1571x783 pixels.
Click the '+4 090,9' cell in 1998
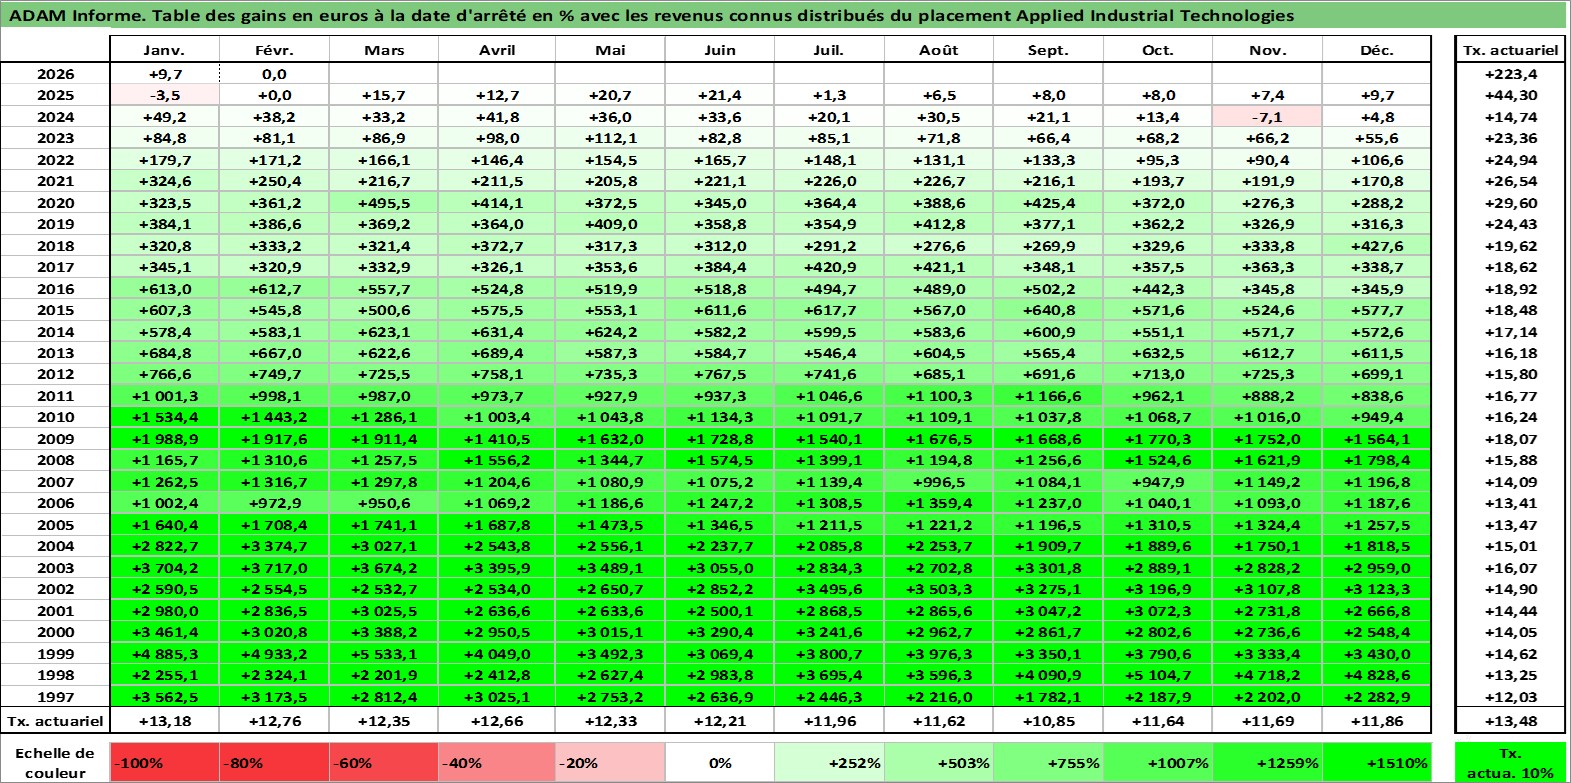1048,675
